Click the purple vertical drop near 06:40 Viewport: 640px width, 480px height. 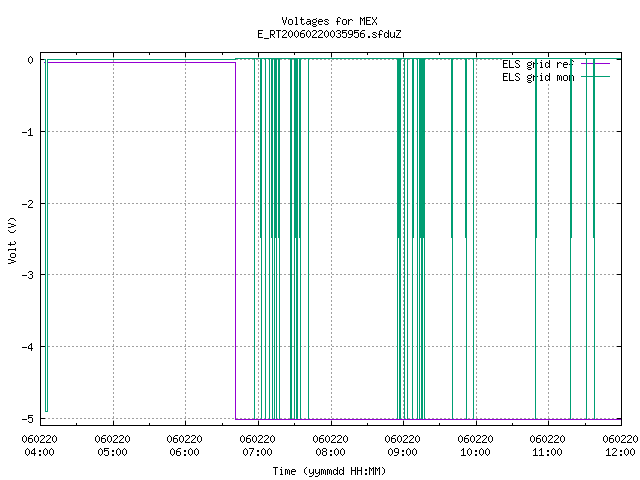pos(236,241)
